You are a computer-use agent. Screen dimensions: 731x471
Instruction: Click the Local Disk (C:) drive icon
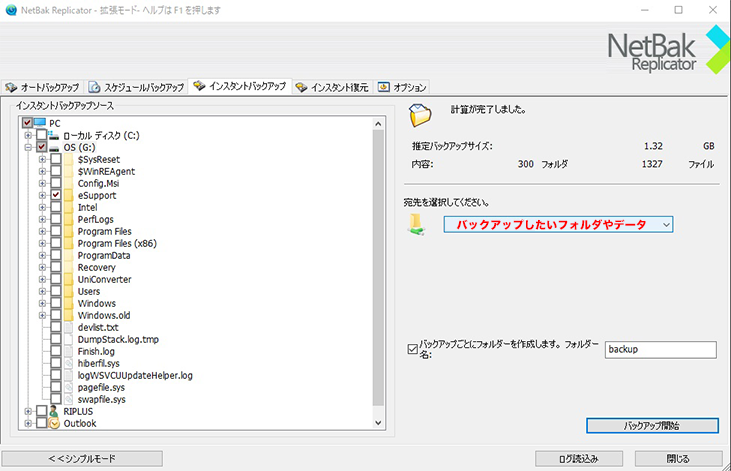tap(54, 135)
